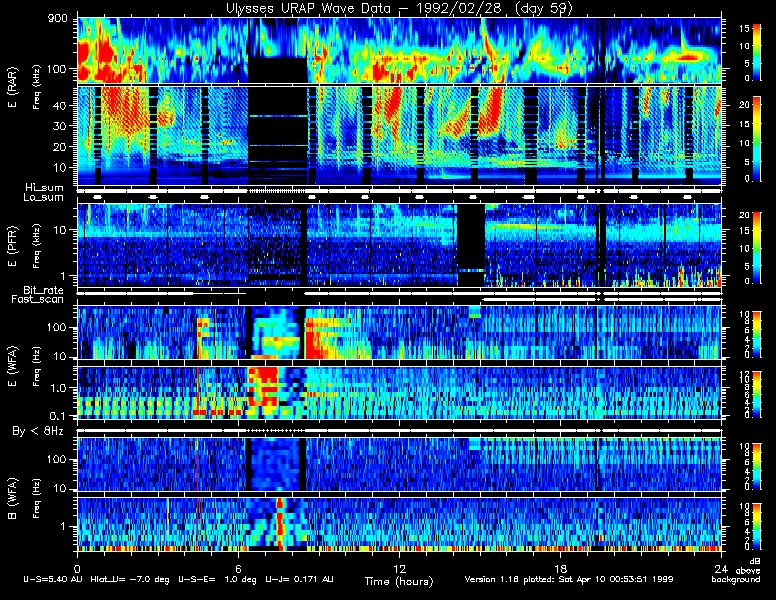This screenshot has height=600, width=776.
Task: Click the "B (WFA)" axis label
Action: [12, 499]
